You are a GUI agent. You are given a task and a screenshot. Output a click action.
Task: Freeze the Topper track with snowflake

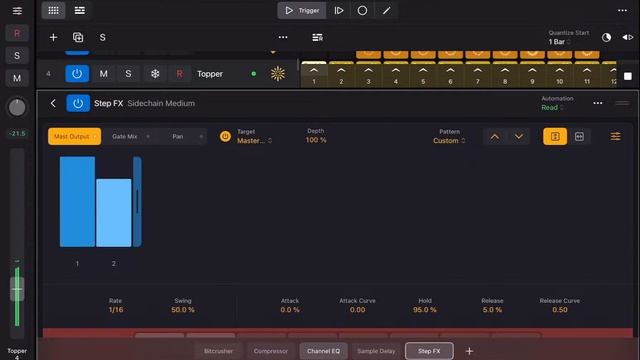(x=155, y=74)
